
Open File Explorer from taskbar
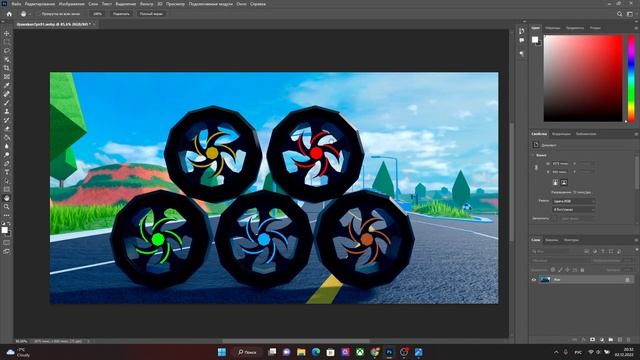[301, 352]
